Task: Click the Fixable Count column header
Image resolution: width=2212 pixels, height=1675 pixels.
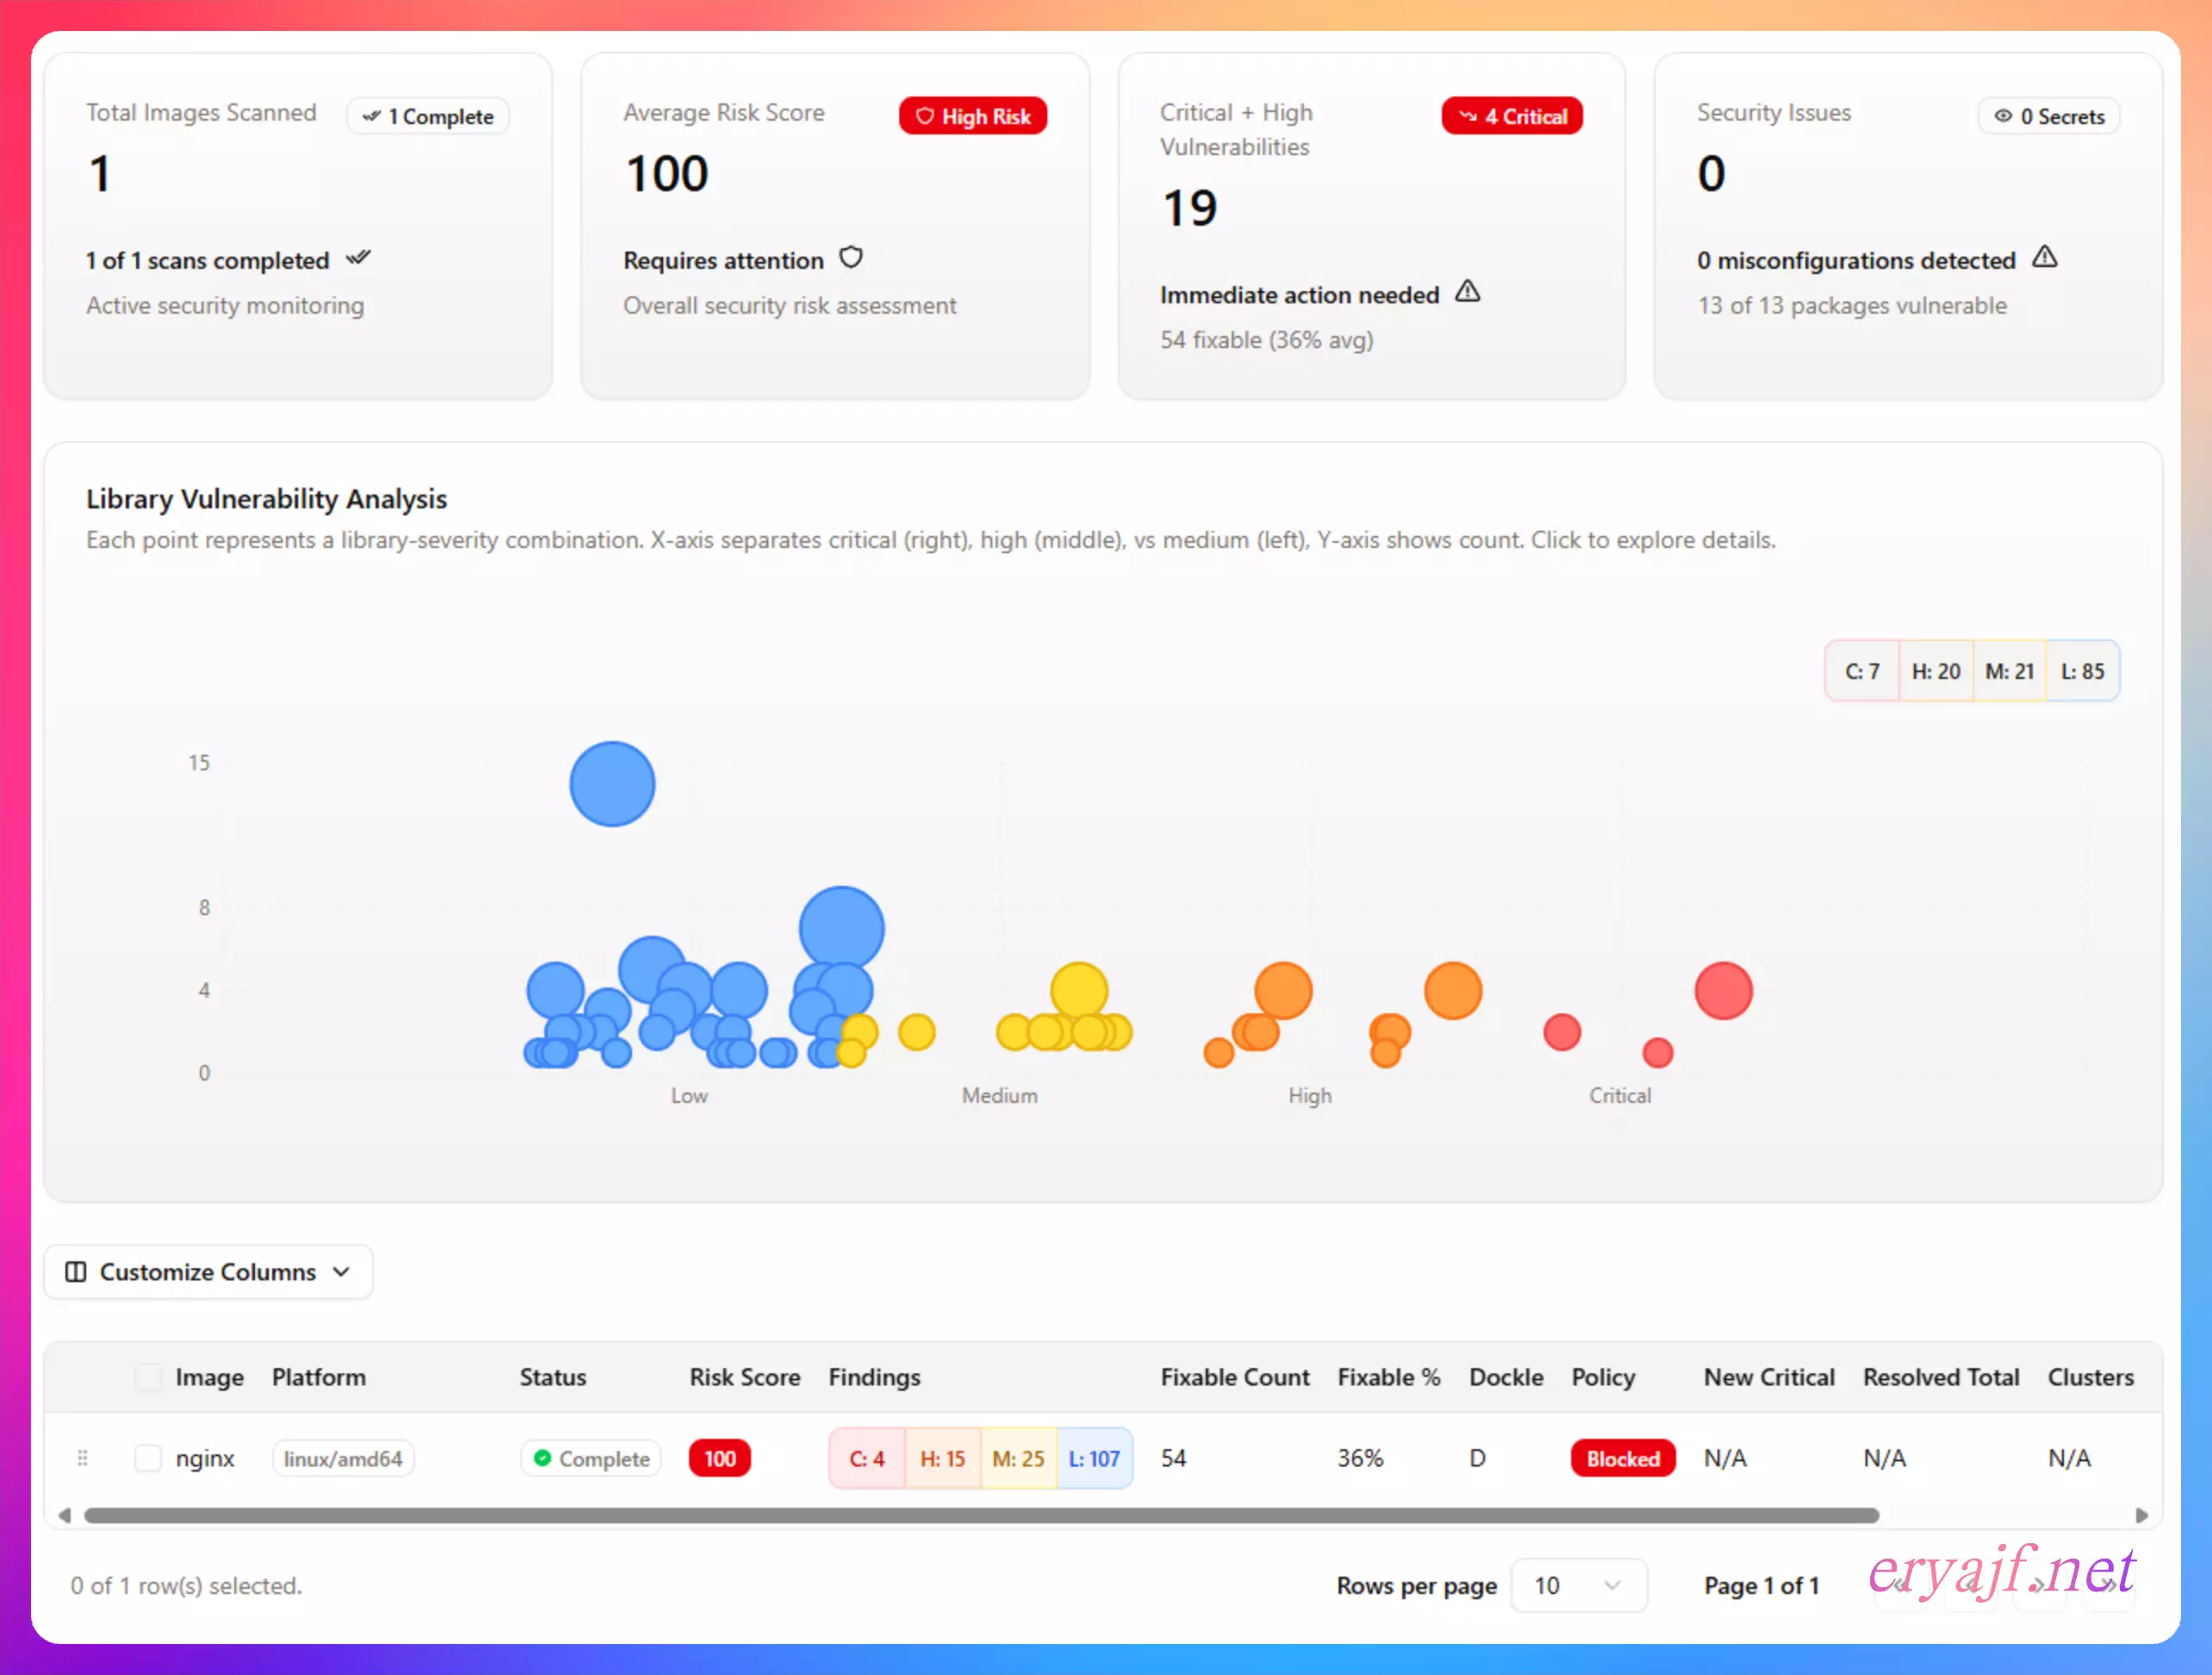Action: pos(1234,1377)
